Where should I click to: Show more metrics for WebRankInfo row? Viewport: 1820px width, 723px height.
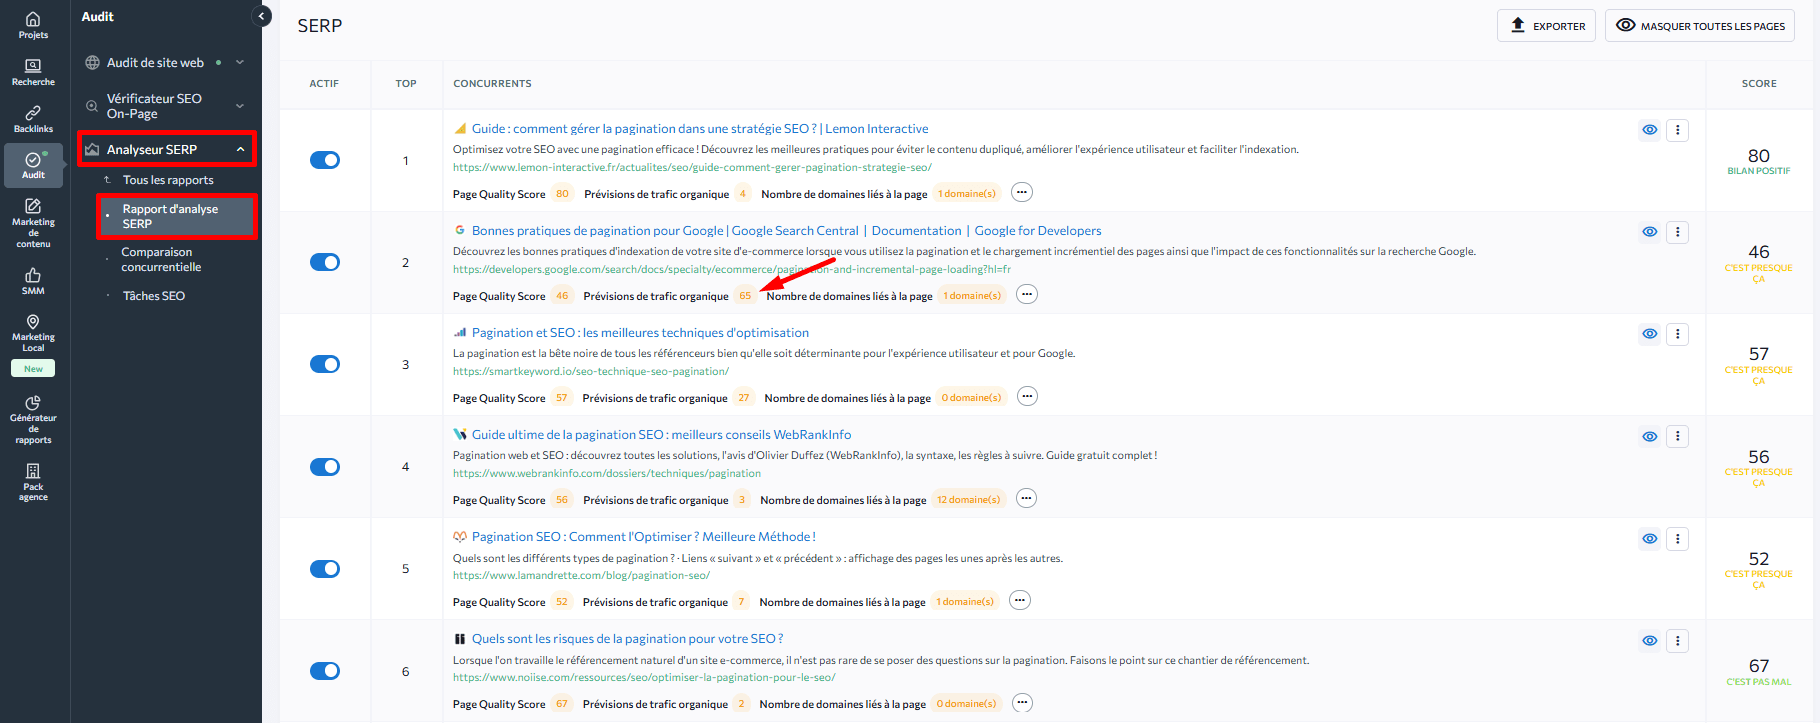[1026, 498]
